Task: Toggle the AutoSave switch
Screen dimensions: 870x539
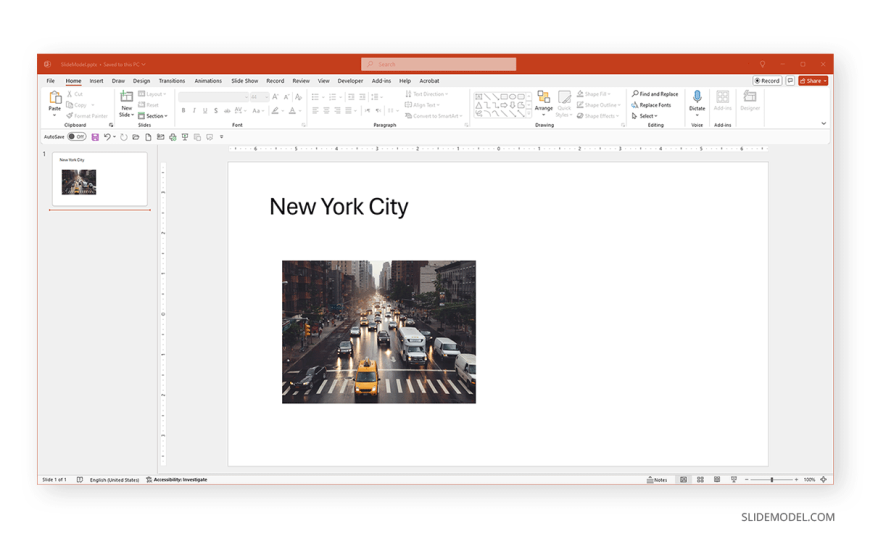Action: coord(77,137)
